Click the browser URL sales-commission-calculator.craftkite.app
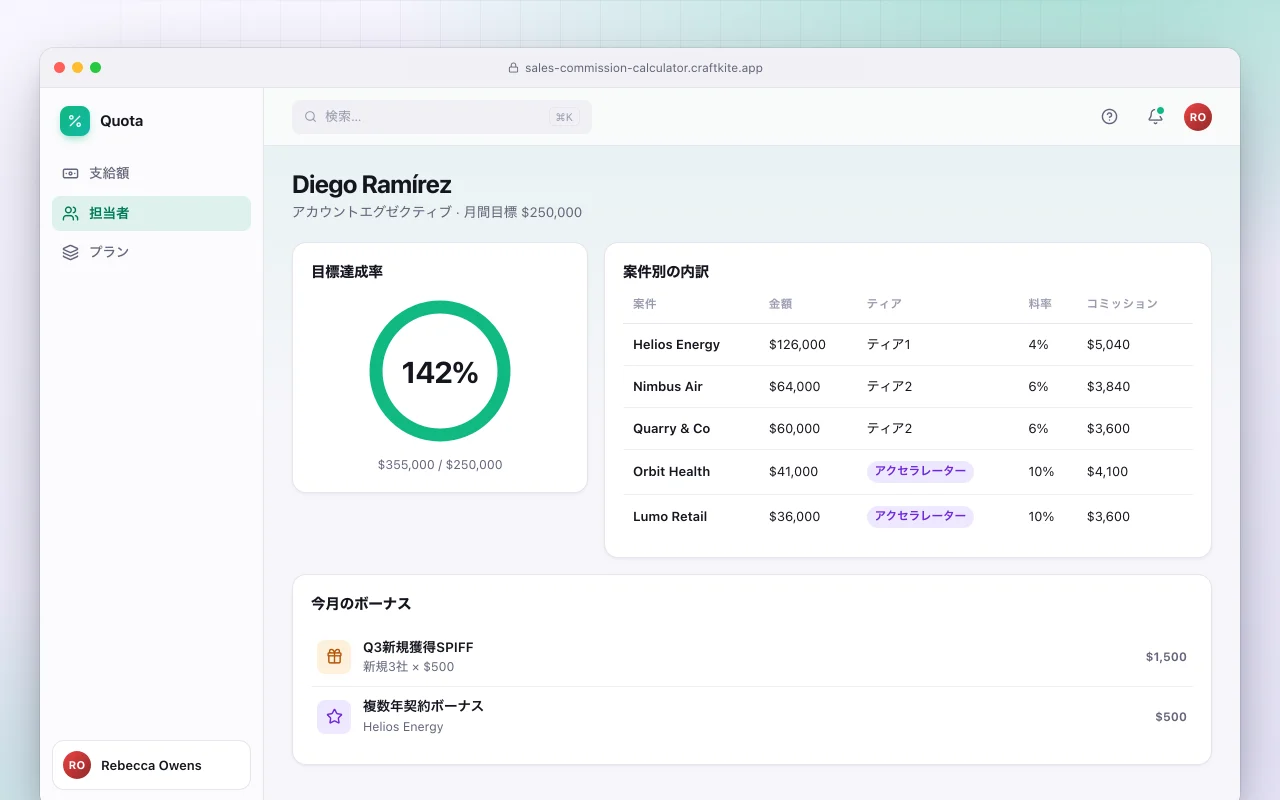The height and width of the screenshot is (800, 1280). point(644,68)
